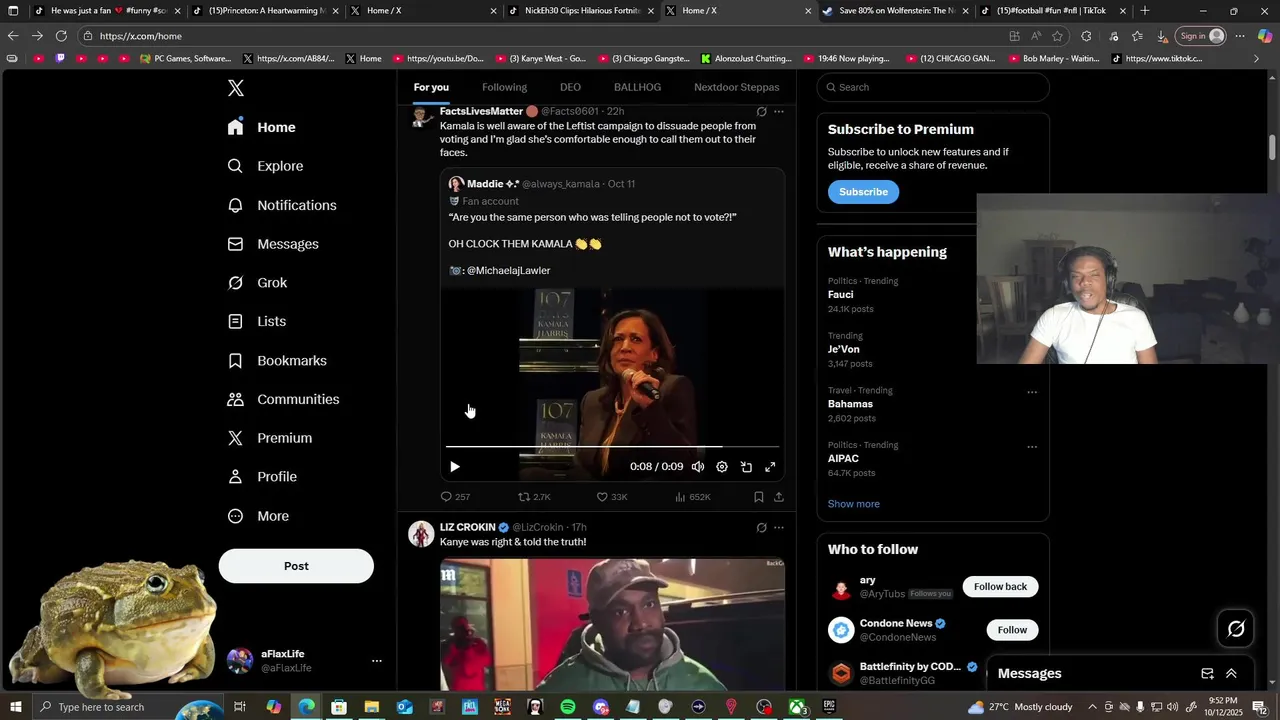Click the browser address bar
The width and height of the screenshot is (1280, 720).
pyautogui.click(x=540, y=36)
